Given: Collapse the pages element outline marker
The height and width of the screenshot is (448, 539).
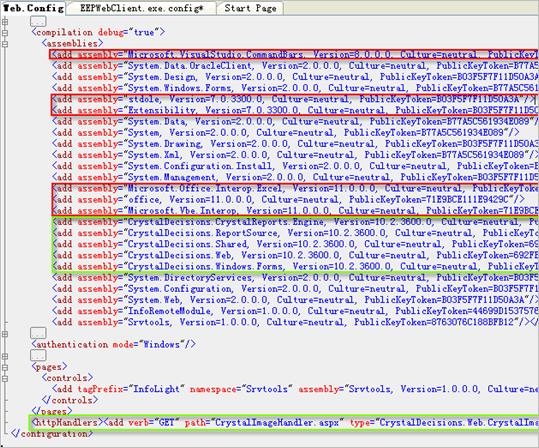Looking at the screenshot, I should pyautogui.click(x=5, y=367).
